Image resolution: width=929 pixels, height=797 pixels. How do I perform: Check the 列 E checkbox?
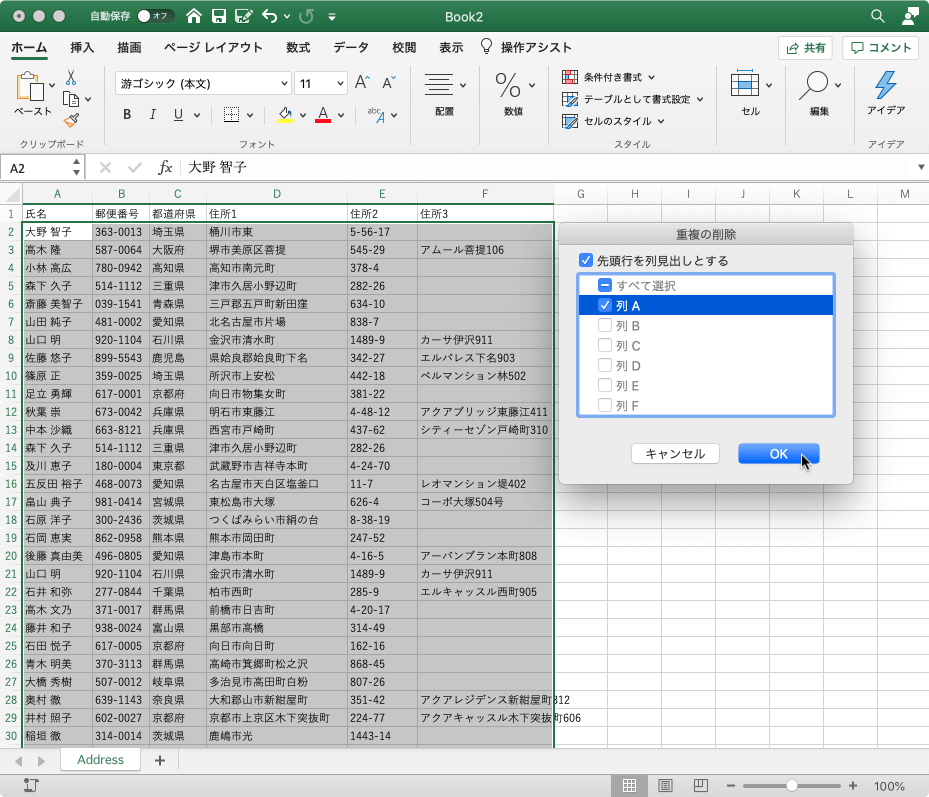click(604, 386)
